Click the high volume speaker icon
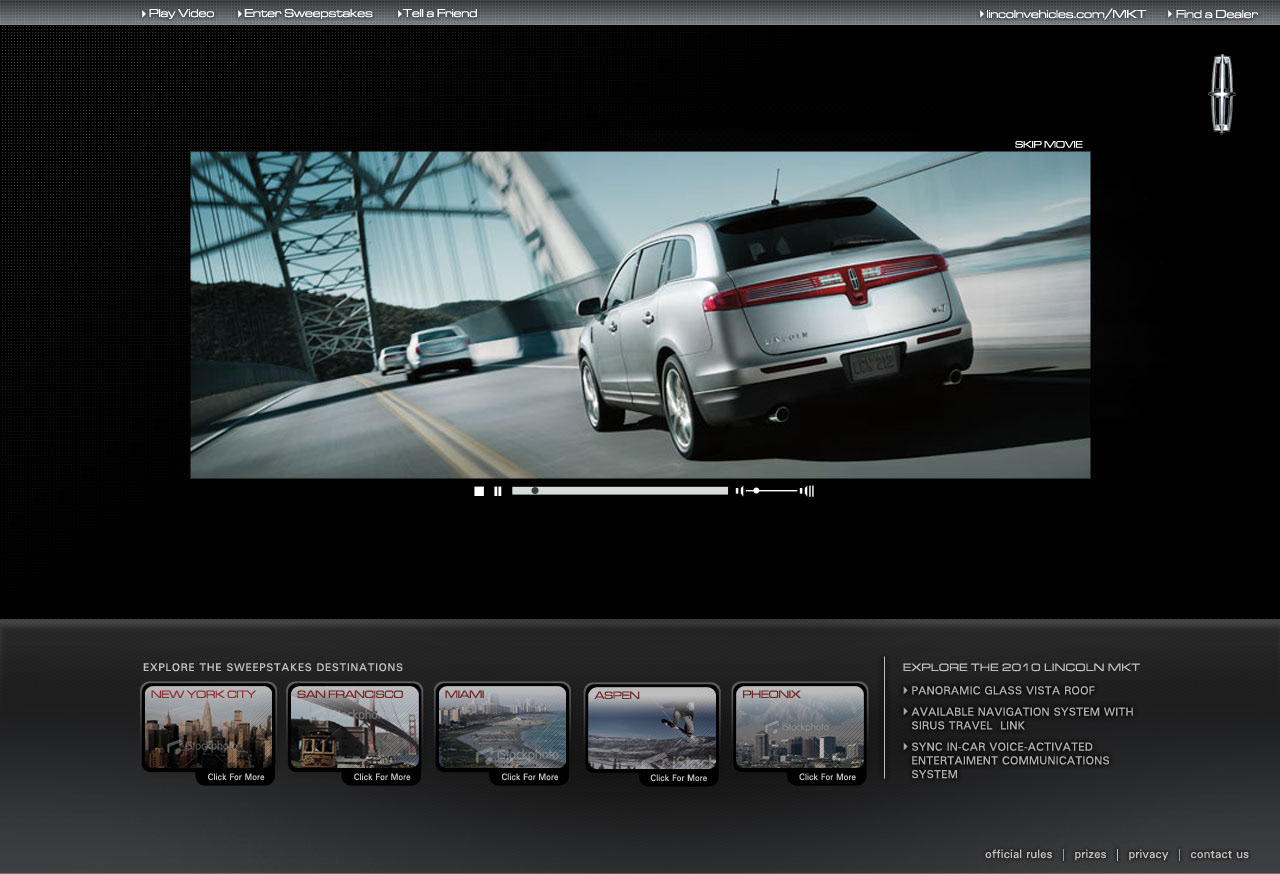 (807, 491)
